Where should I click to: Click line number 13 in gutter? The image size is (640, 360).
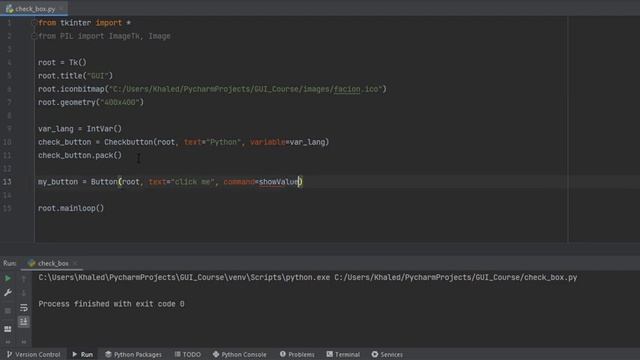7,182
